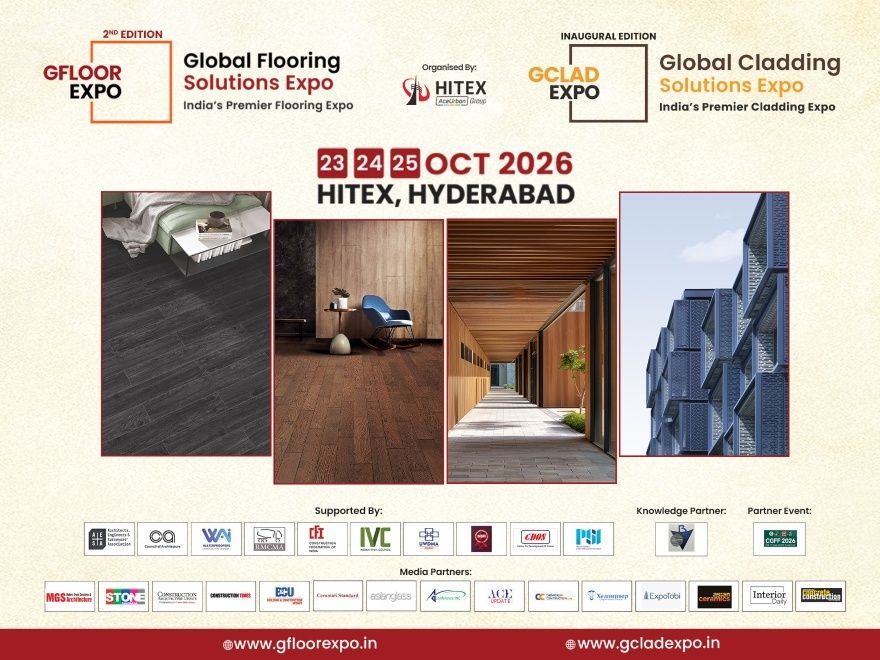Select the Construction Times logo
The image size is (880, 660).
[x=231, y=596]
